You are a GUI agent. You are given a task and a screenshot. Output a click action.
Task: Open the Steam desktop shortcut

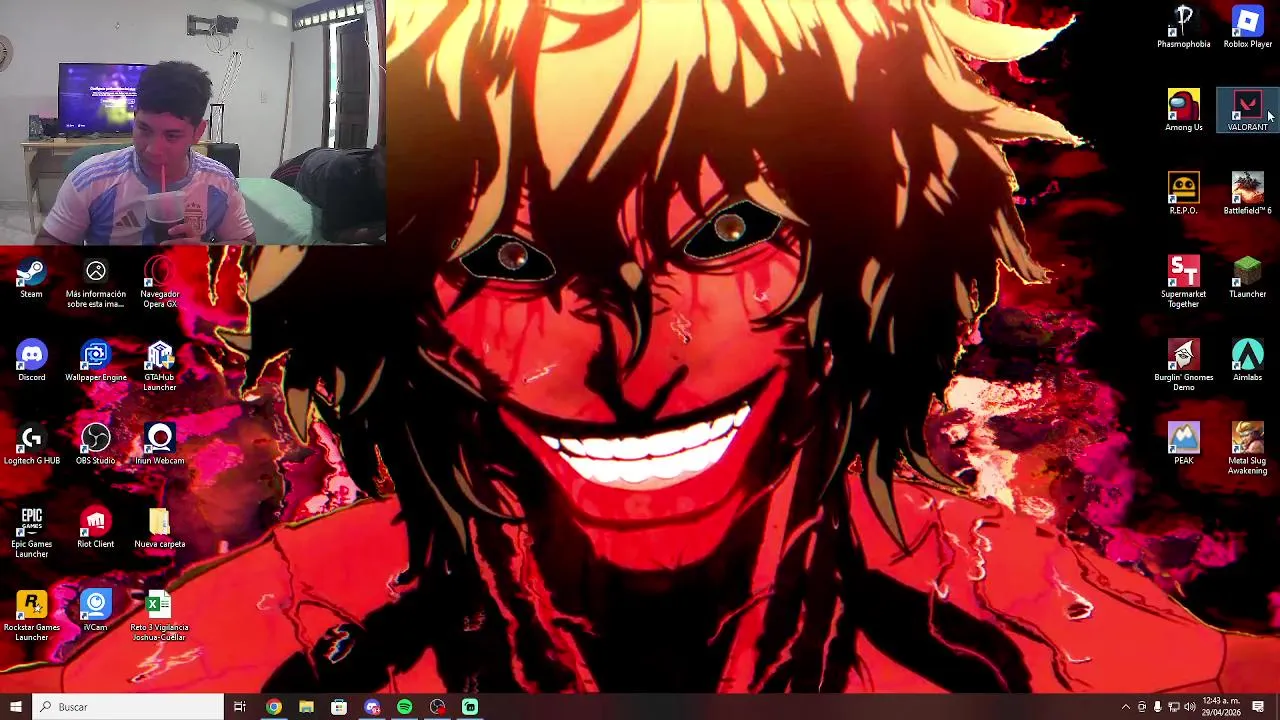(x=31, y=277)
